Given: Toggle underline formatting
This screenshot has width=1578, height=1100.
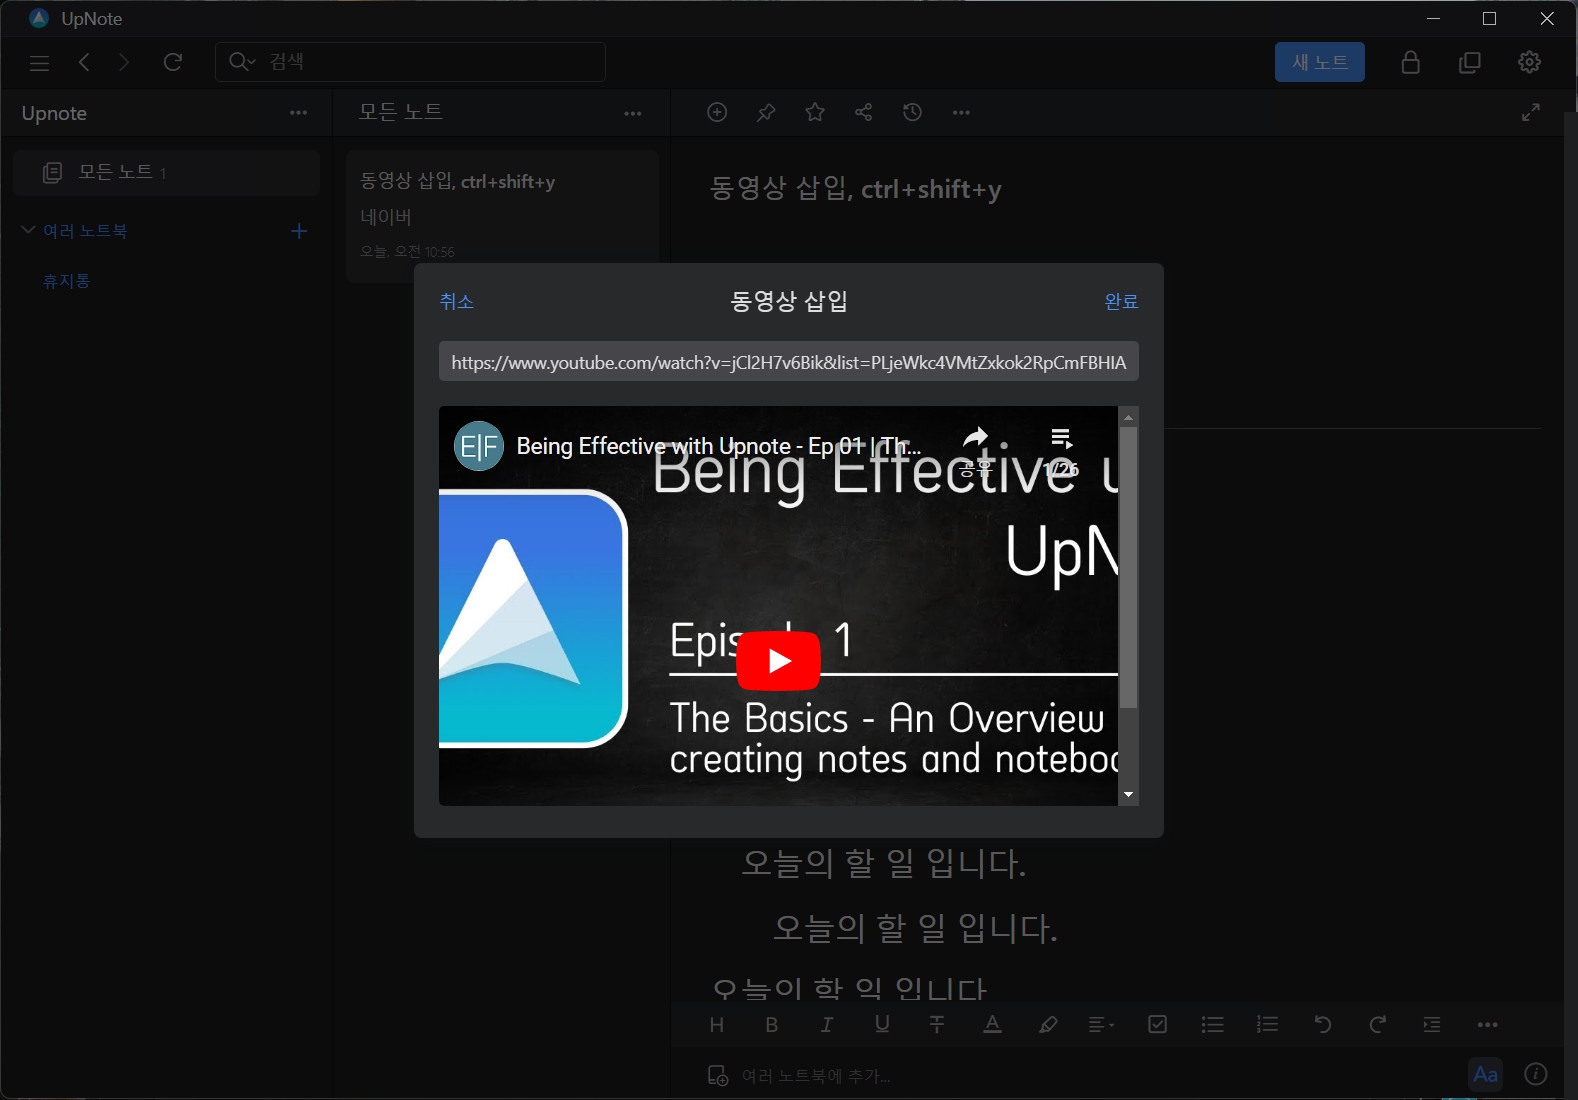Looking at the screenshot, I should [881, 1024].
